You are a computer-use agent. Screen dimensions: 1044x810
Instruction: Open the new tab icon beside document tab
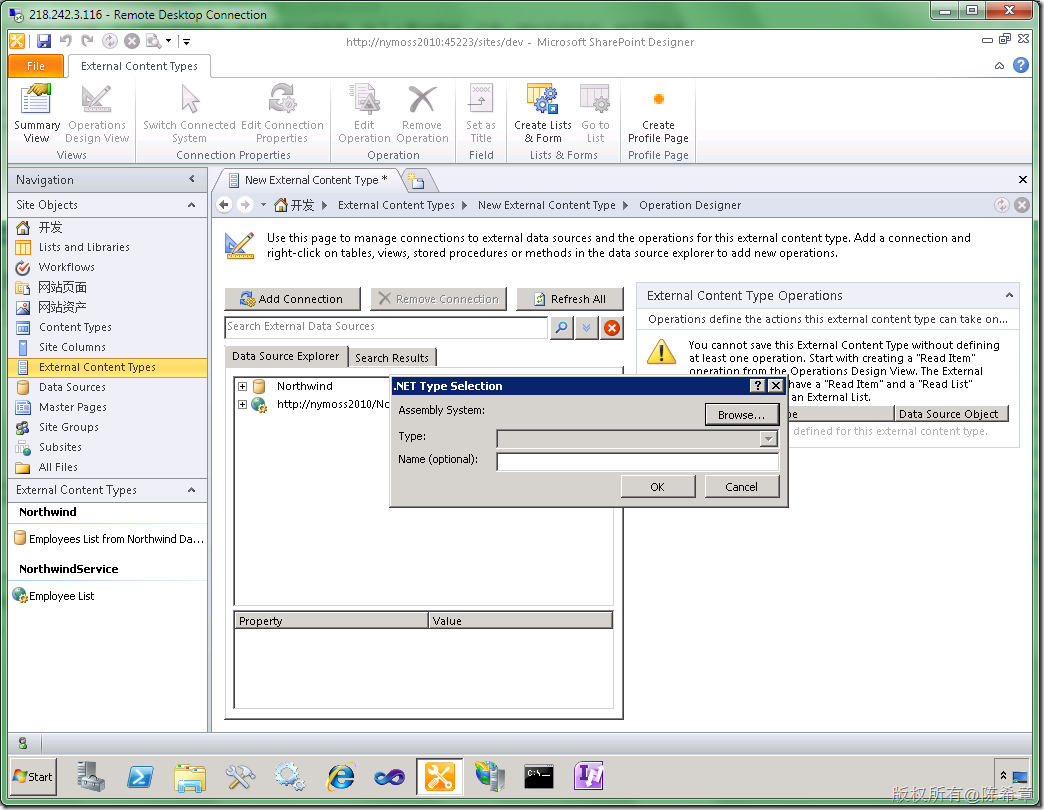pos(417,180)
